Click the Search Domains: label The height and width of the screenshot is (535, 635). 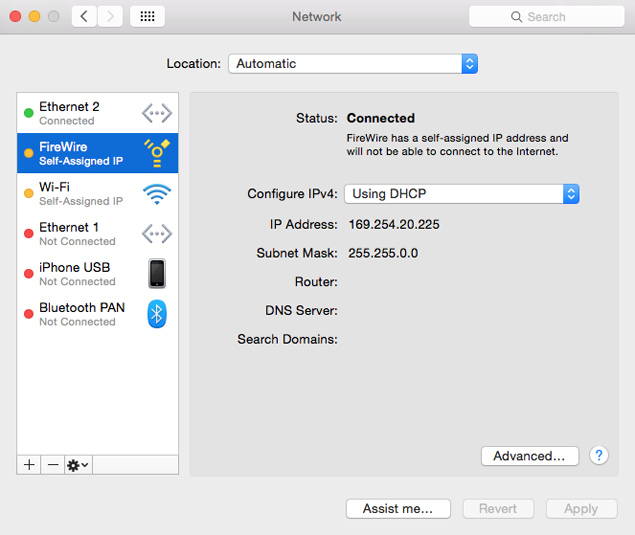click(x=287, y=339)
